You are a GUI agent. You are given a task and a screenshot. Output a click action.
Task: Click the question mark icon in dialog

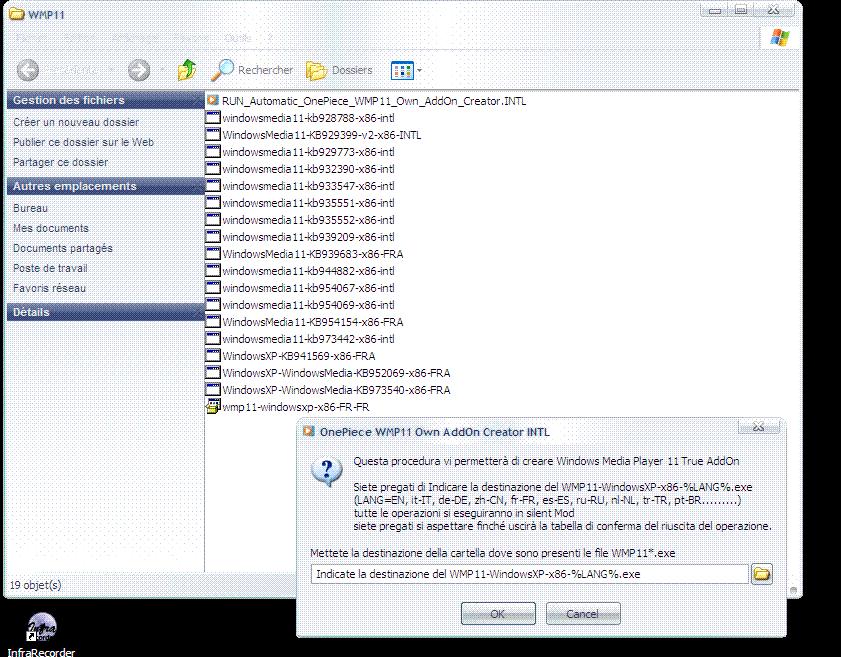327,472
